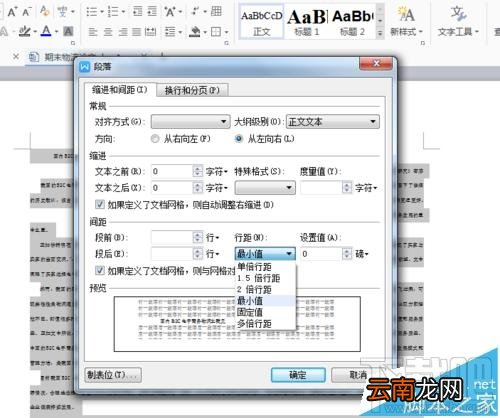Viewport: 500px width, 418px height.
Task: Align text left in ribbon
Action: [x=93, y=32]
